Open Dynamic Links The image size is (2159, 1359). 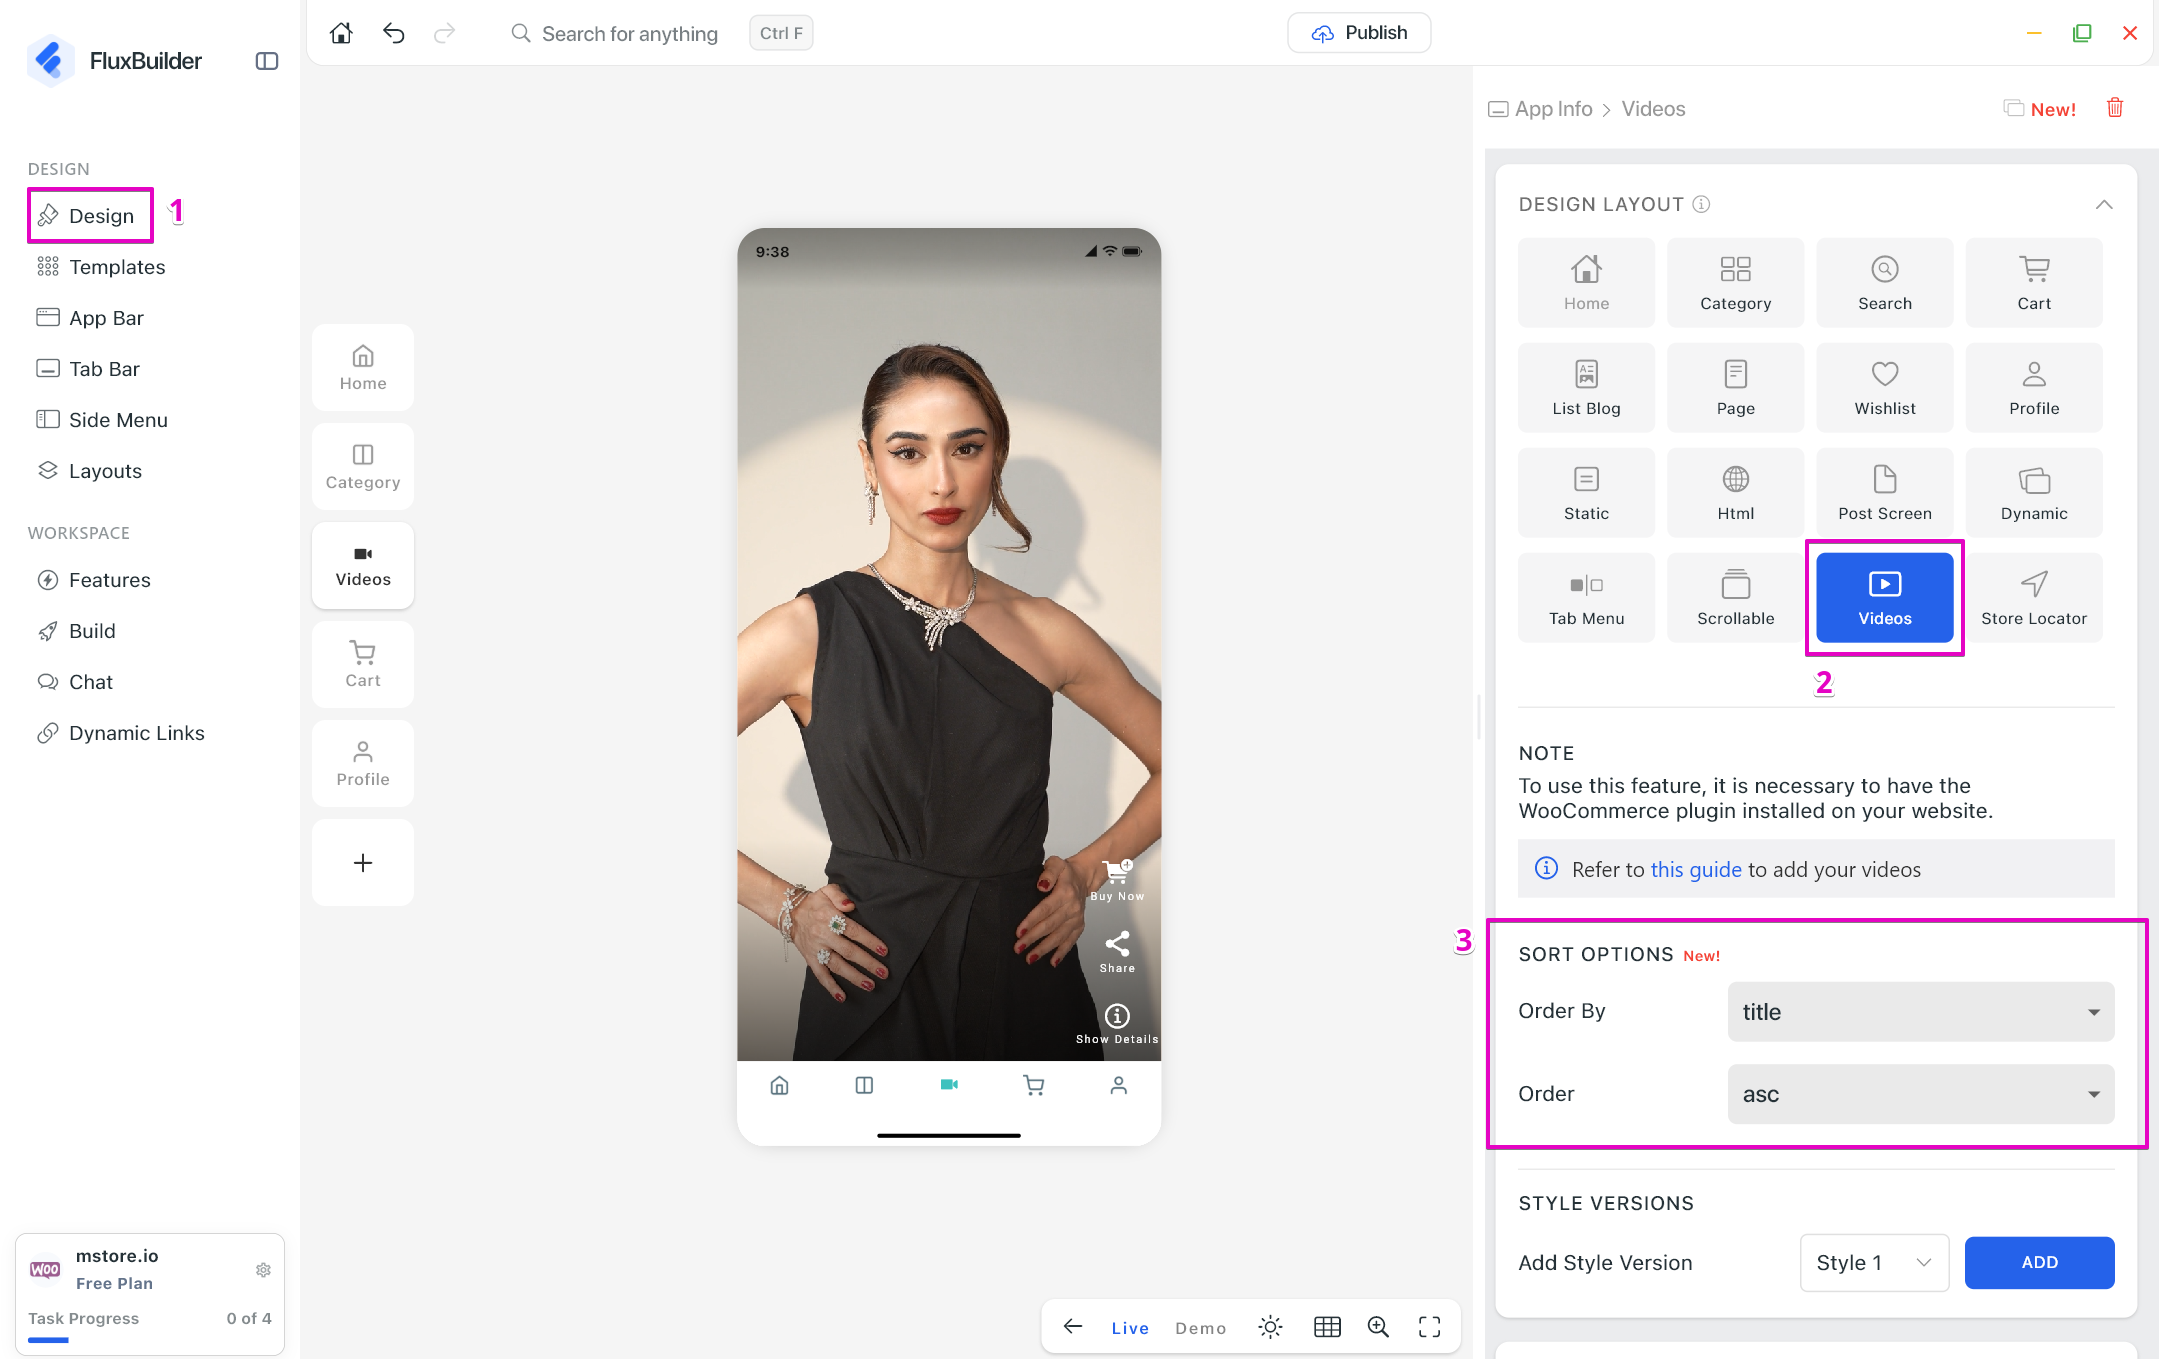pyautogui.click(x=121, y=733)
